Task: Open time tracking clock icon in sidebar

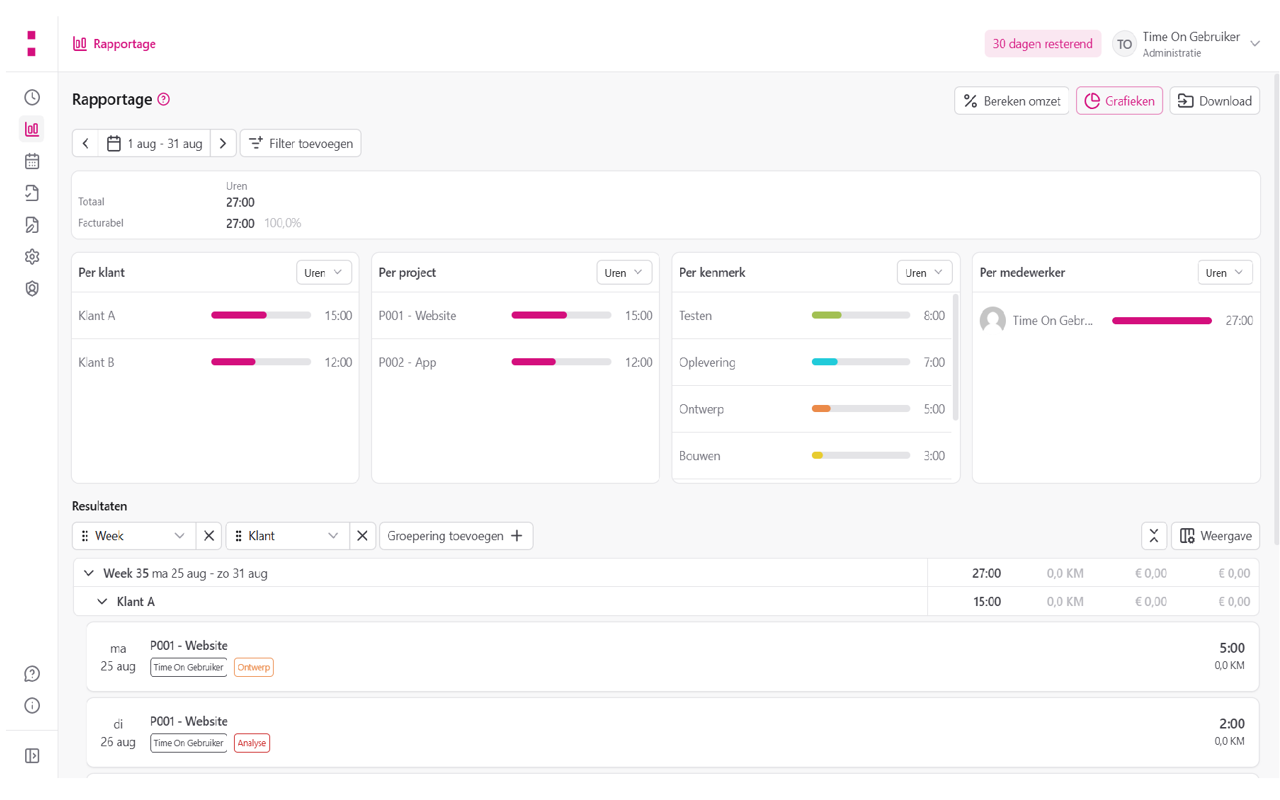Action: [x=32, y=97]
